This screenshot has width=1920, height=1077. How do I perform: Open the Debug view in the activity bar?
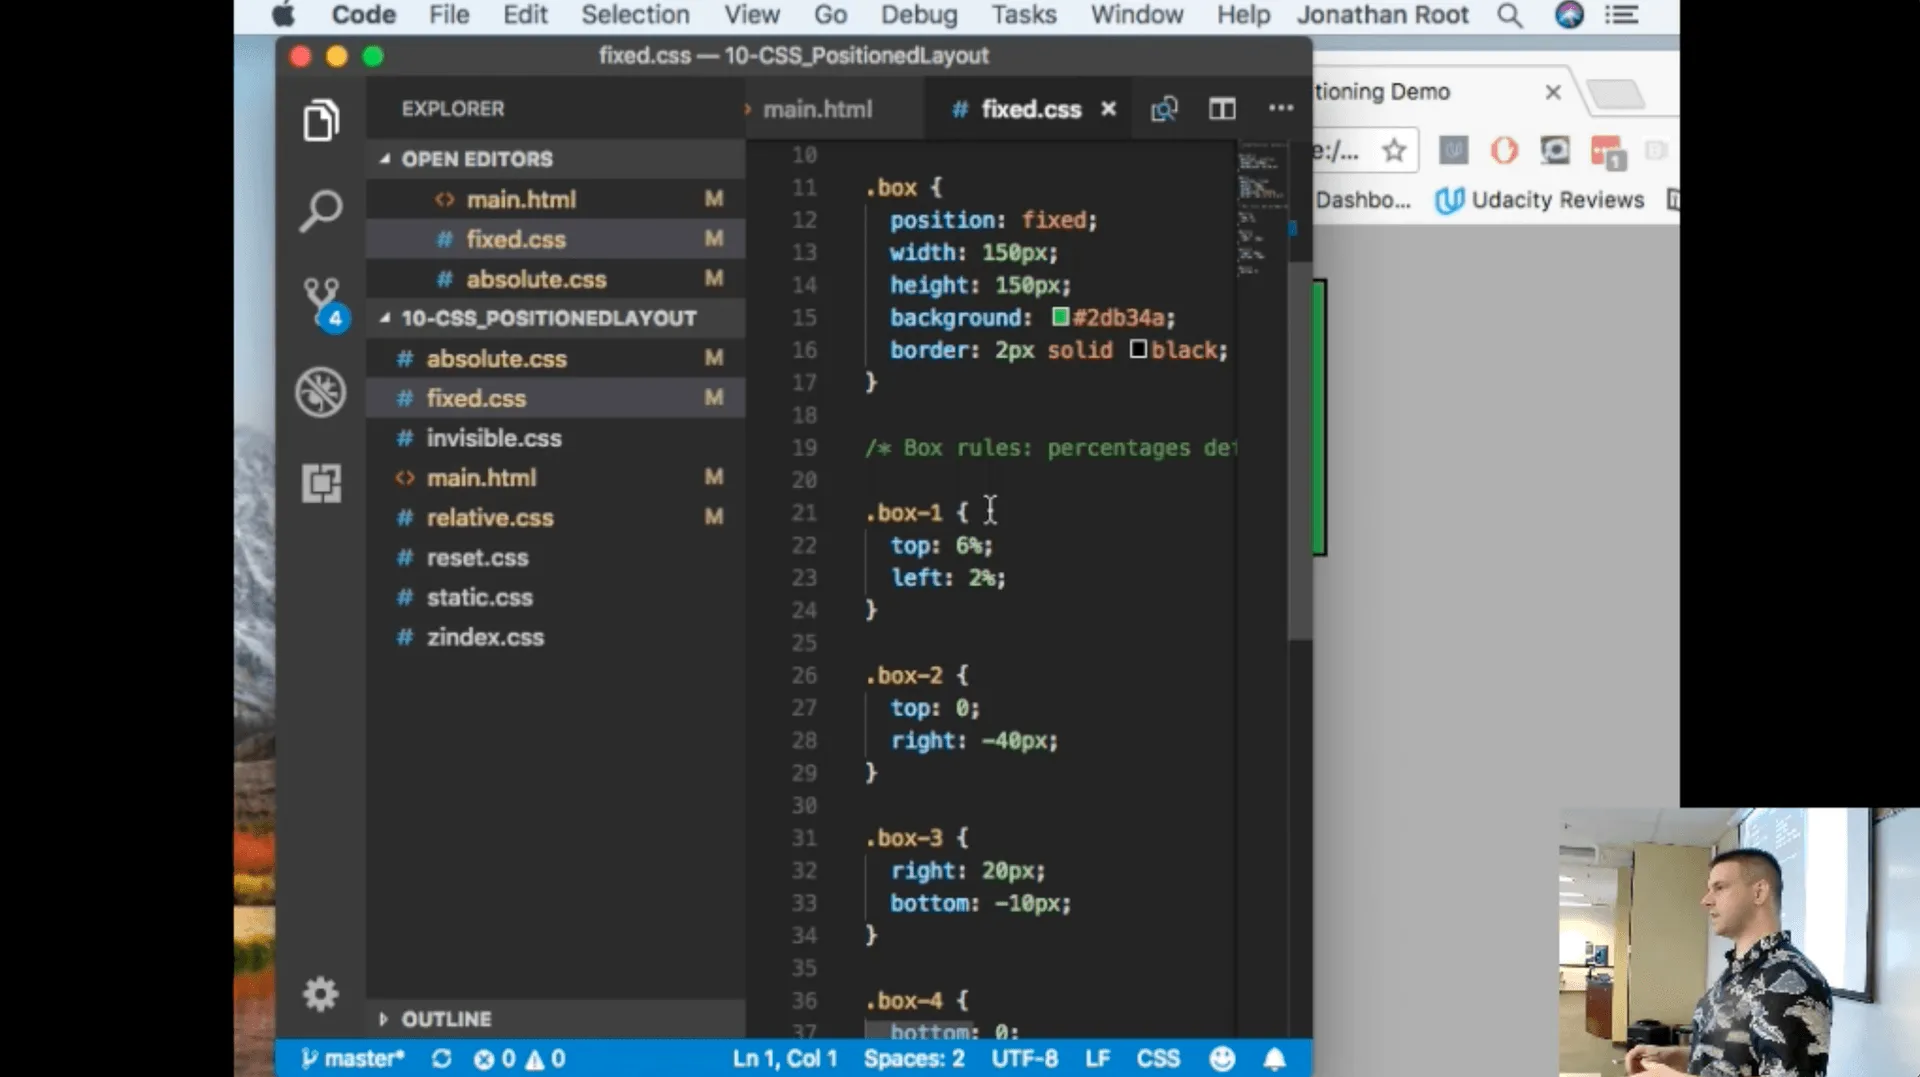[x=321, y=392]
